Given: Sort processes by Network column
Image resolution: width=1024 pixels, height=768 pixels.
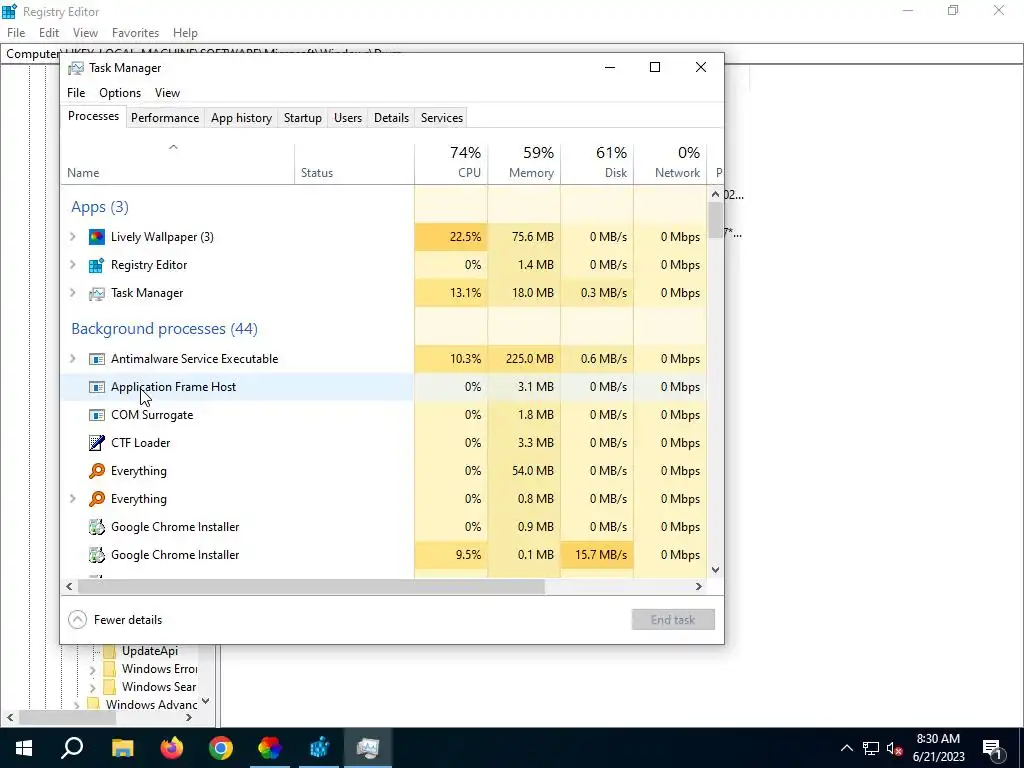Looking at the screenshot, I should pyautogui.click(x=671, y=163).
